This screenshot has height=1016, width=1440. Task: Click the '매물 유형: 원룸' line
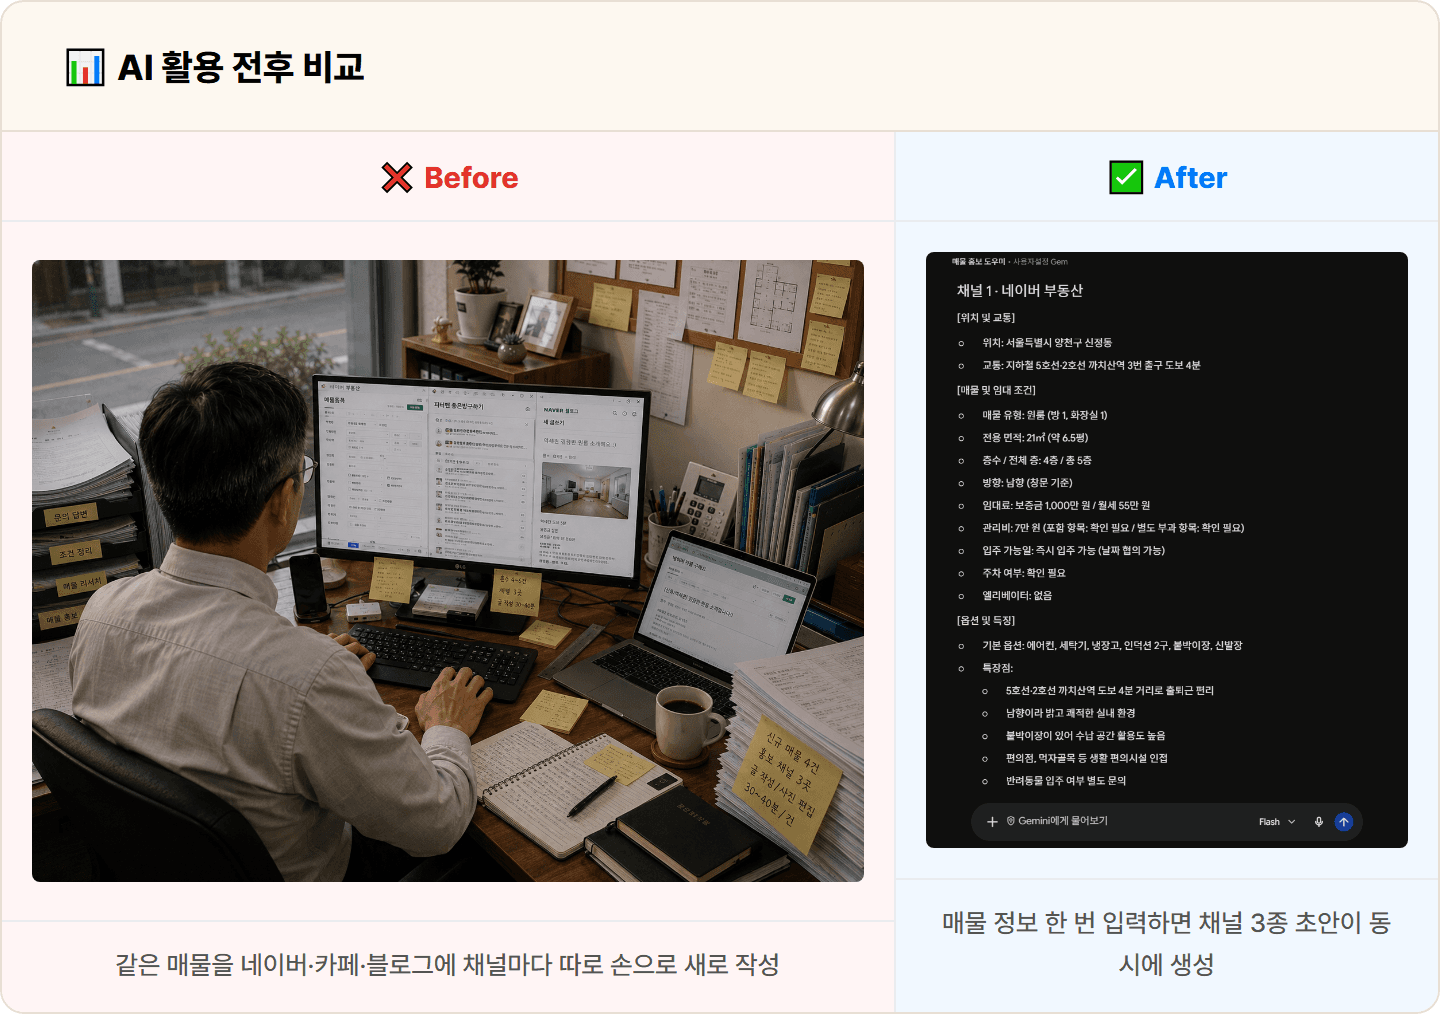(1044, 415)
